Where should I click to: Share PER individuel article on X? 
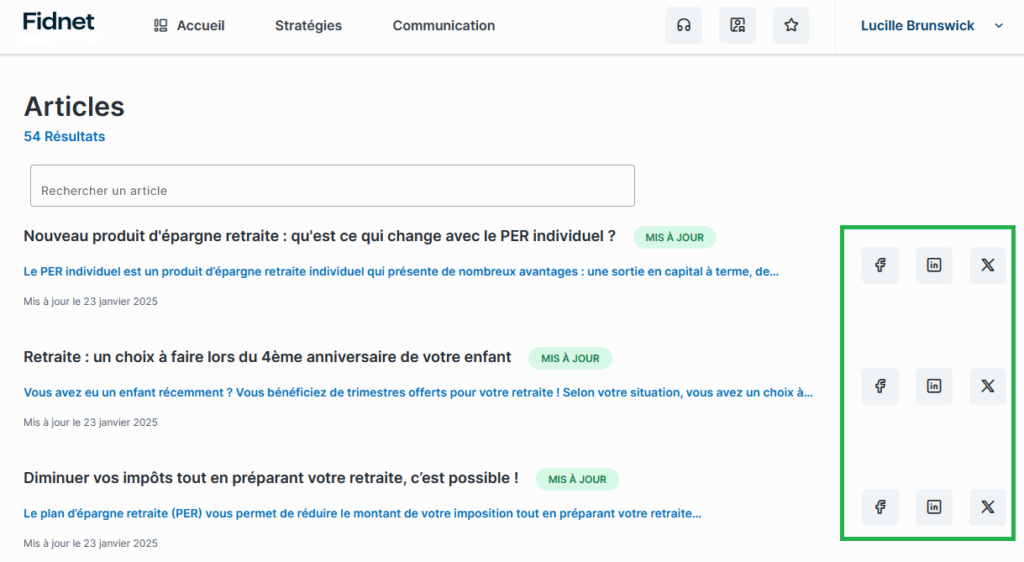click(x=988, y=265)
